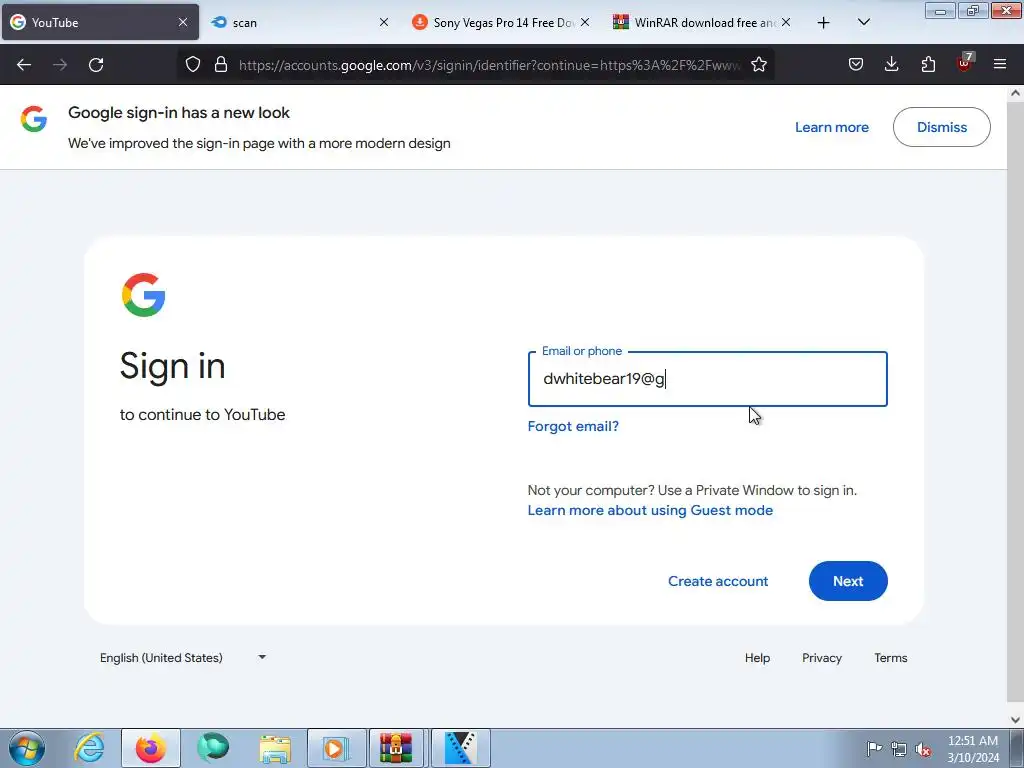Open the taskbar clock and date
The height and width of the screenshot is (768, 1024).
pyautogui.click(x=973, y=749)
